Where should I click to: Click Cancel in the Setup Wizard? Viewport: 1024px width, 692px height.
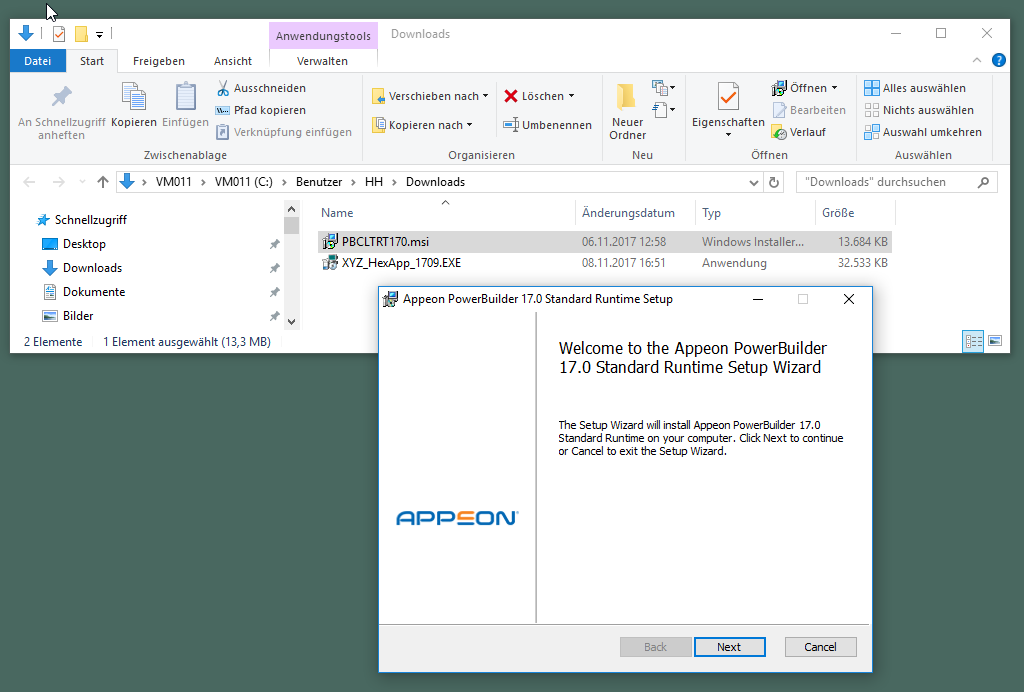pyautogui.click(x=820, y=647)
